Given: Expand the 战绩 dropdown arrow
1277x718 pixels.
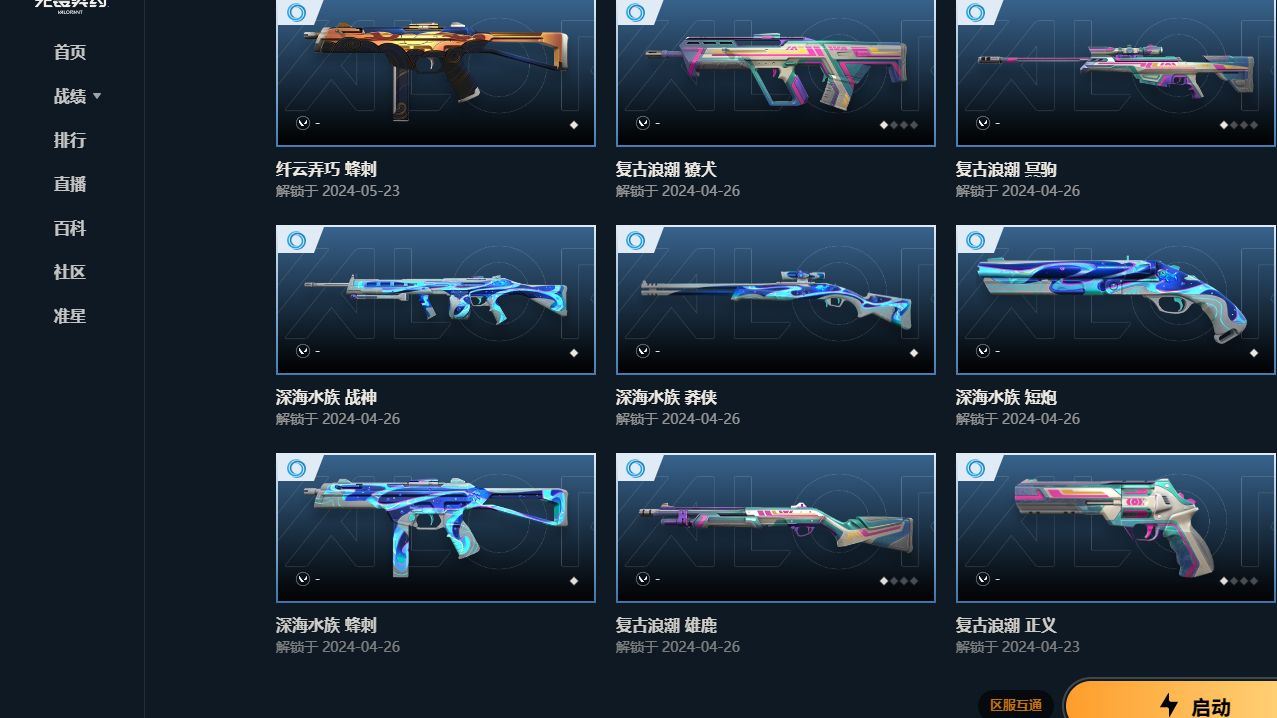Looking at the screenshot, I should click(97, 96).
